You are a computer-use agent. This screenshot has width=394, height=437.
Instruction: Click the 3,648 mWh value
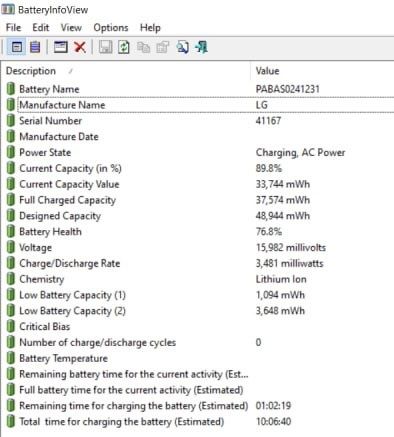click(x=280, y=311)
